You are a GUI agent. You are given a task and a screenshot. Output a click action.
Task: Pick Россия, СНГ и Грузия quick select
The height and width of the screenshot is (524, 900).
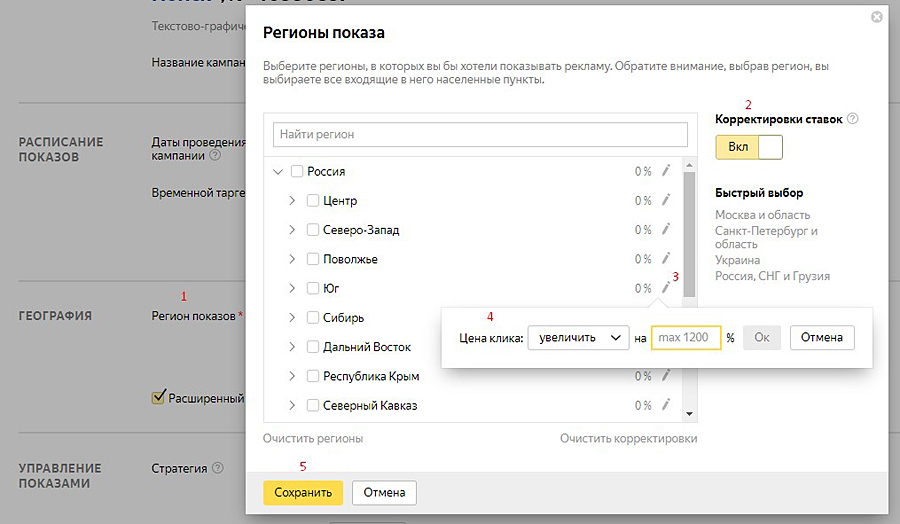tap(772, 276)
